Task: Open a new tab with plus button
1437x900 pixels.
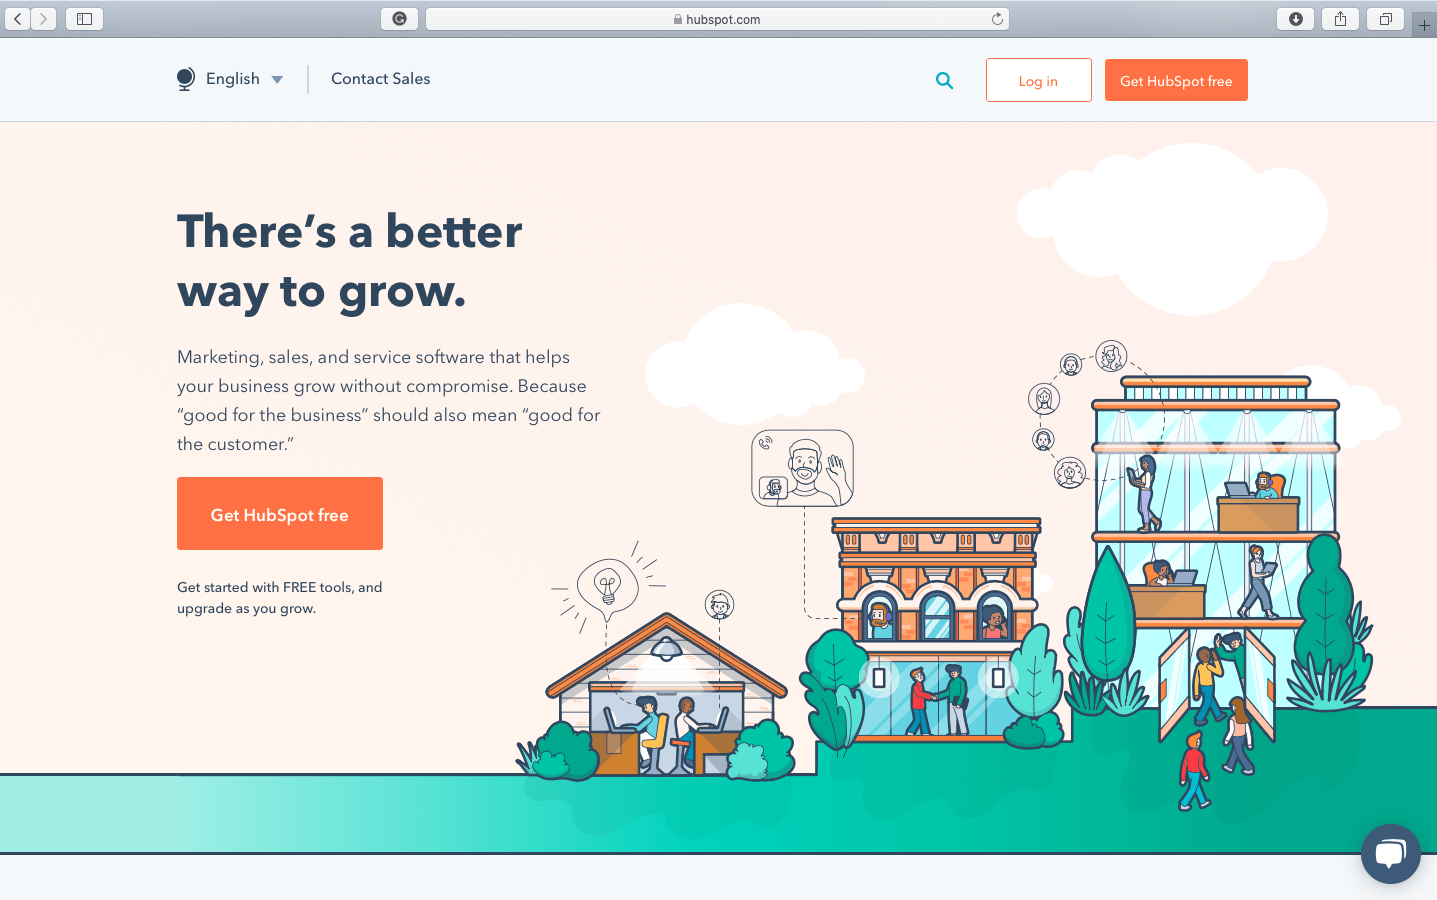Action: tap(1424, 25)
